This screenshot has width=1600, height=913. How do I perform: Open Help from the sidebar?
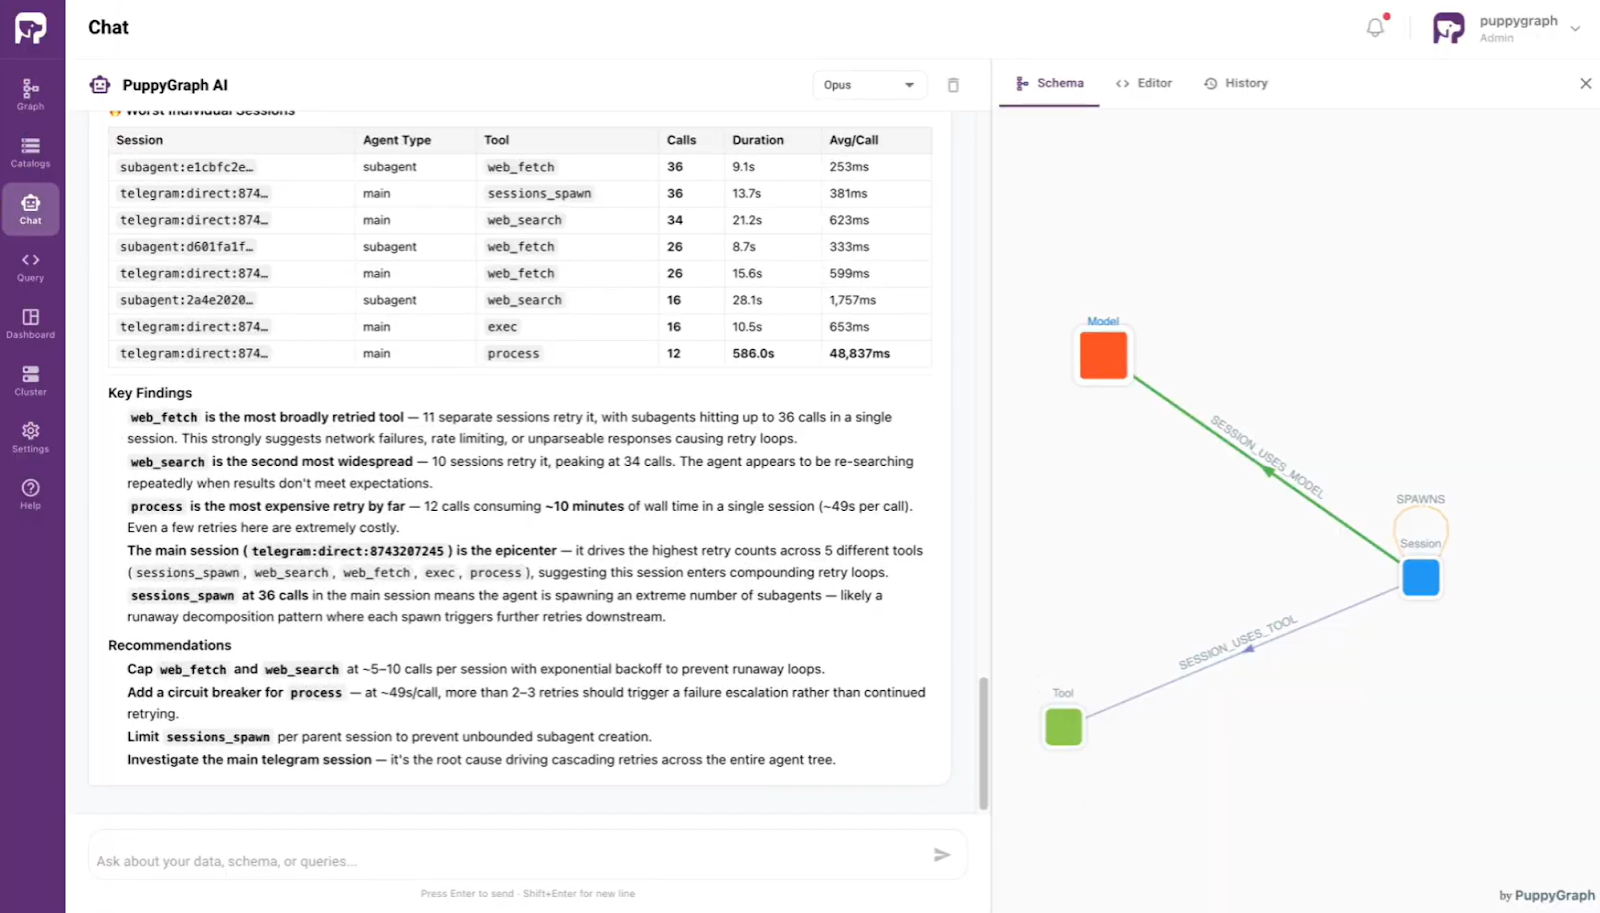30,495
